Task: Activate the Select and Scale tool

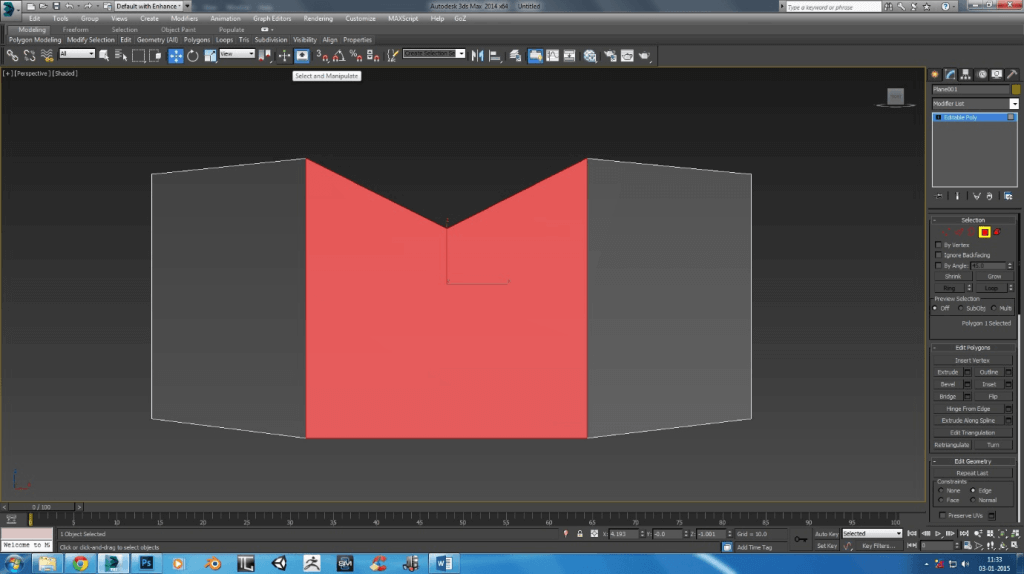Action: (x=210, y=56)
